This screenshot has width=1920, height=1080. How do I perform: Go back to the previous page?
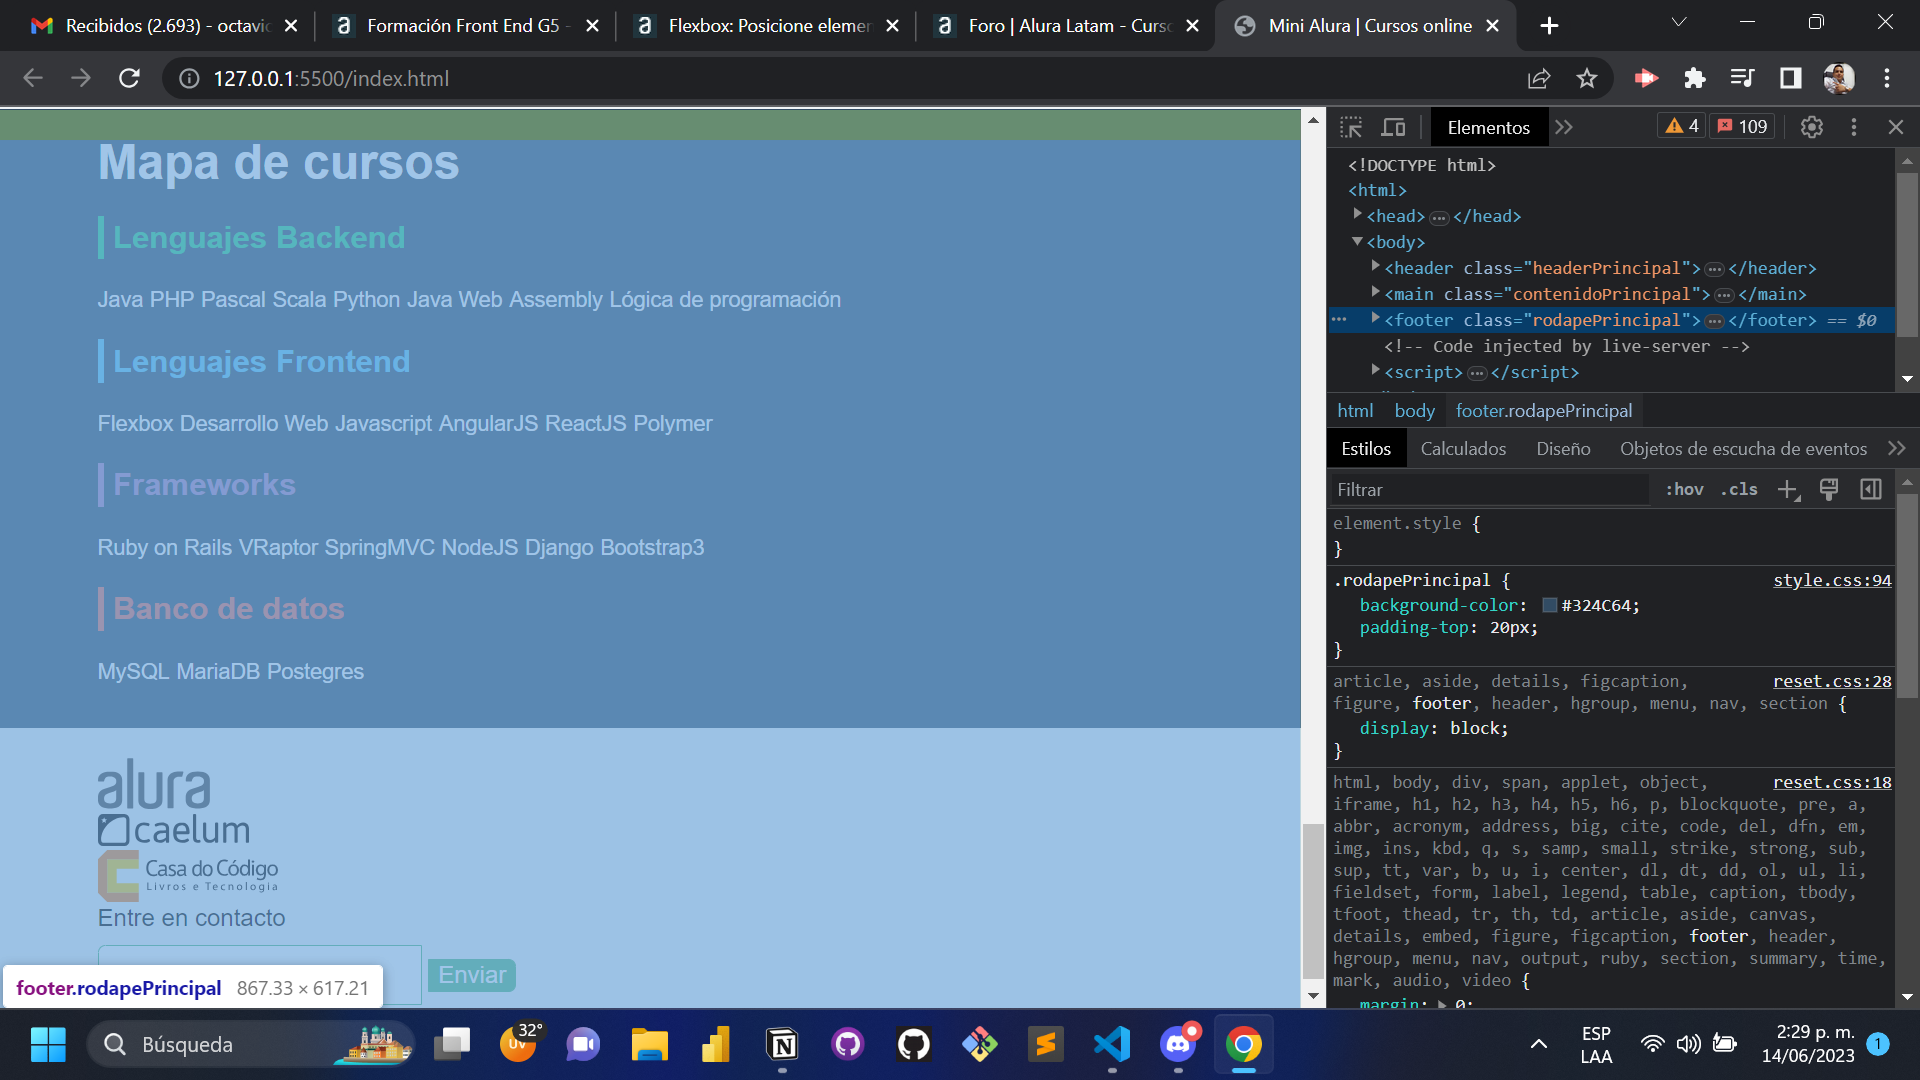33,78
